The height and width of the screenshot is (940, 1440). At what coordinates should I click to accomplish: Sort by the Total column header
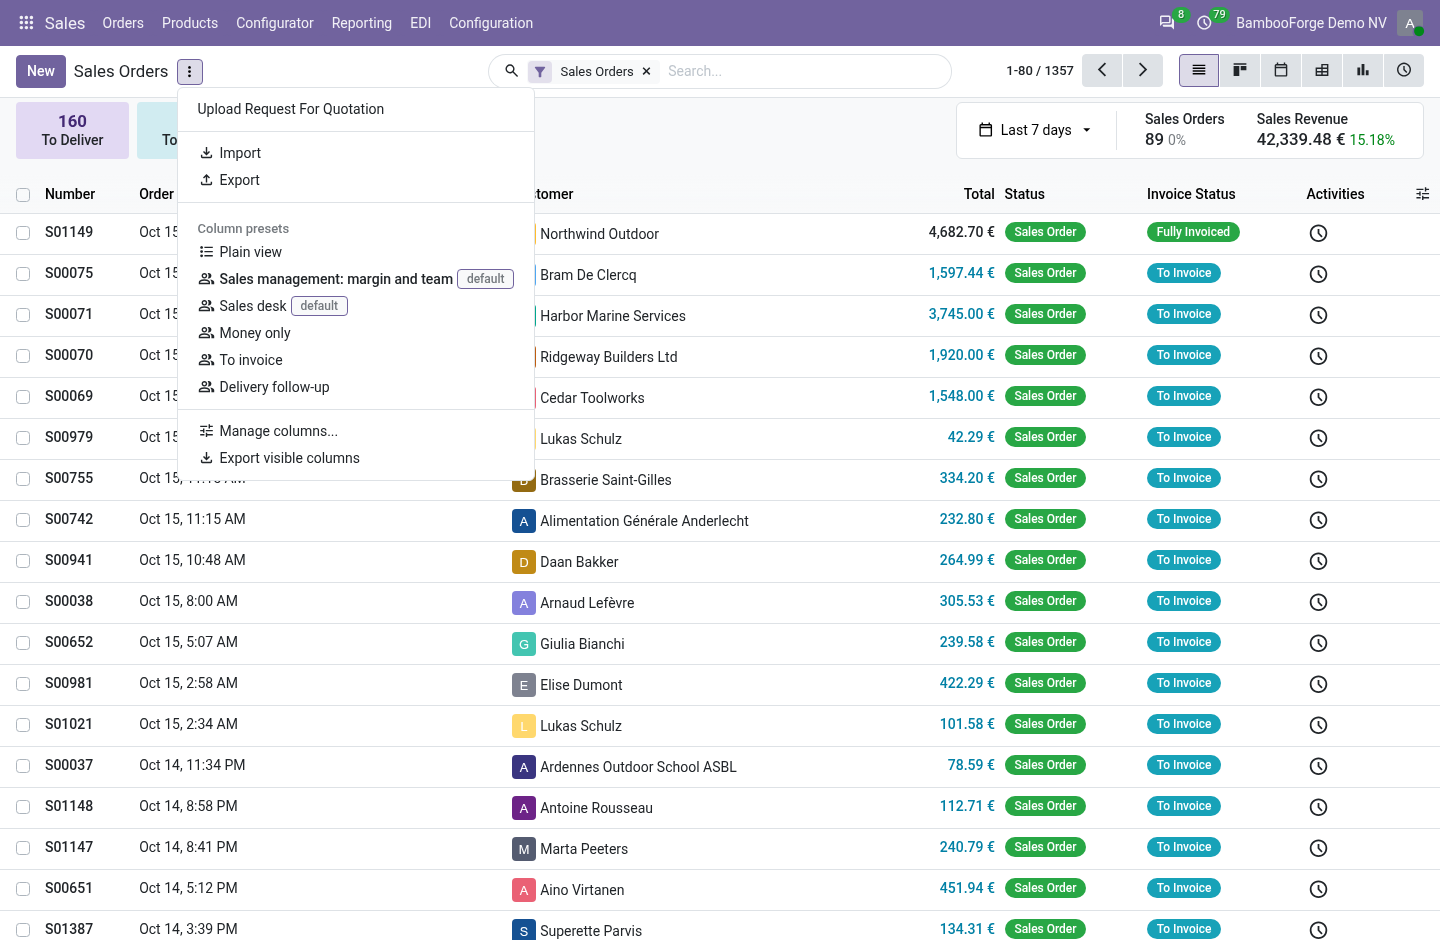(979, 194)
